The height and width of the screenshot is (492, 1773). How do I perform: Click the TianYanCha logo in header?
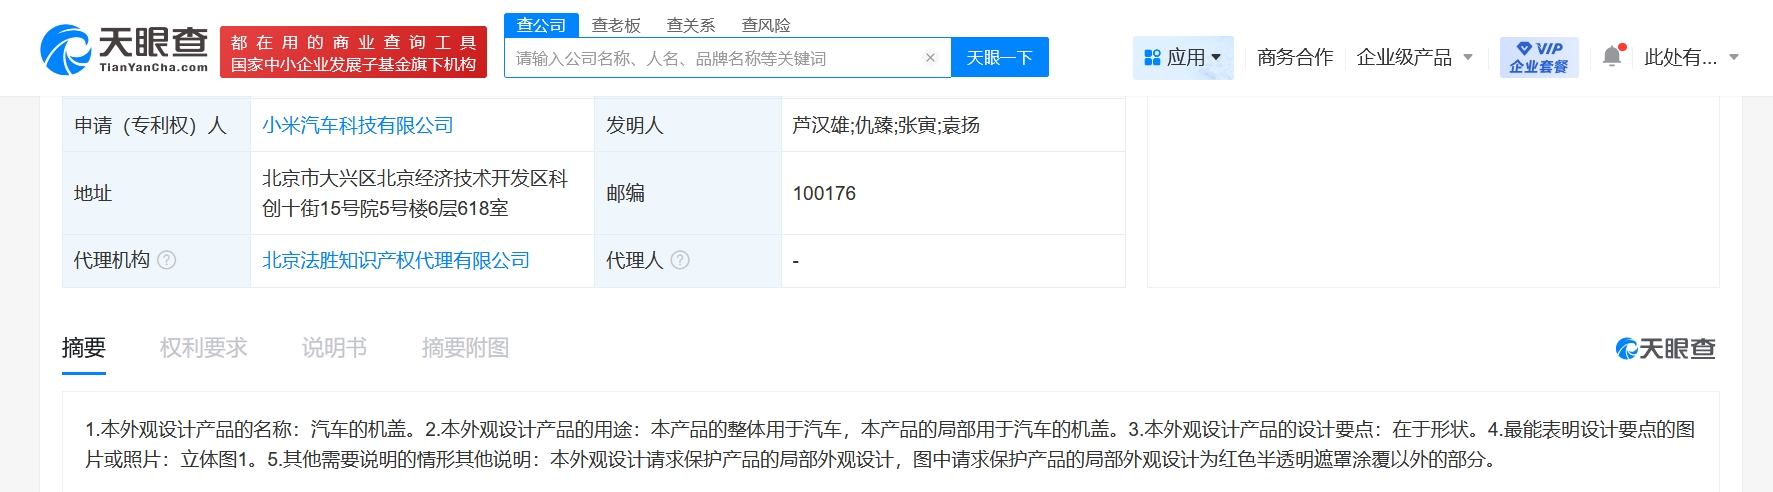click(124, 50)
